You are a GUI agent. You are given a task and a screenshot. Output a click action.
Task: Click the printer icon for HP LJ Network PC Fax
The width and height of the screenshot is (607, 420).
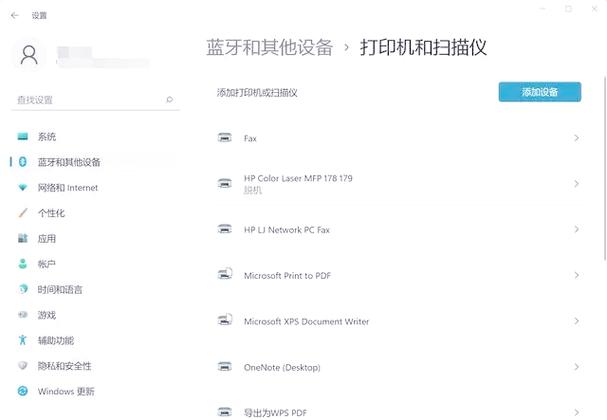point(225,229)
